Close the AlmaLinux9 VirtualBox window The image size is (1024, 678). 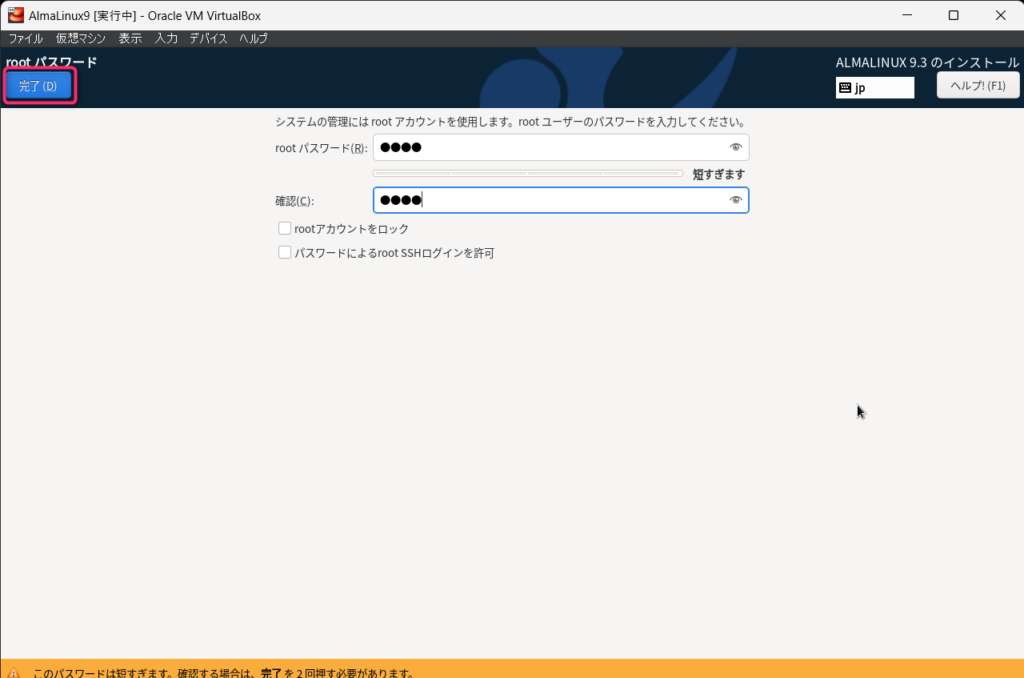click(x=999, y=15)
